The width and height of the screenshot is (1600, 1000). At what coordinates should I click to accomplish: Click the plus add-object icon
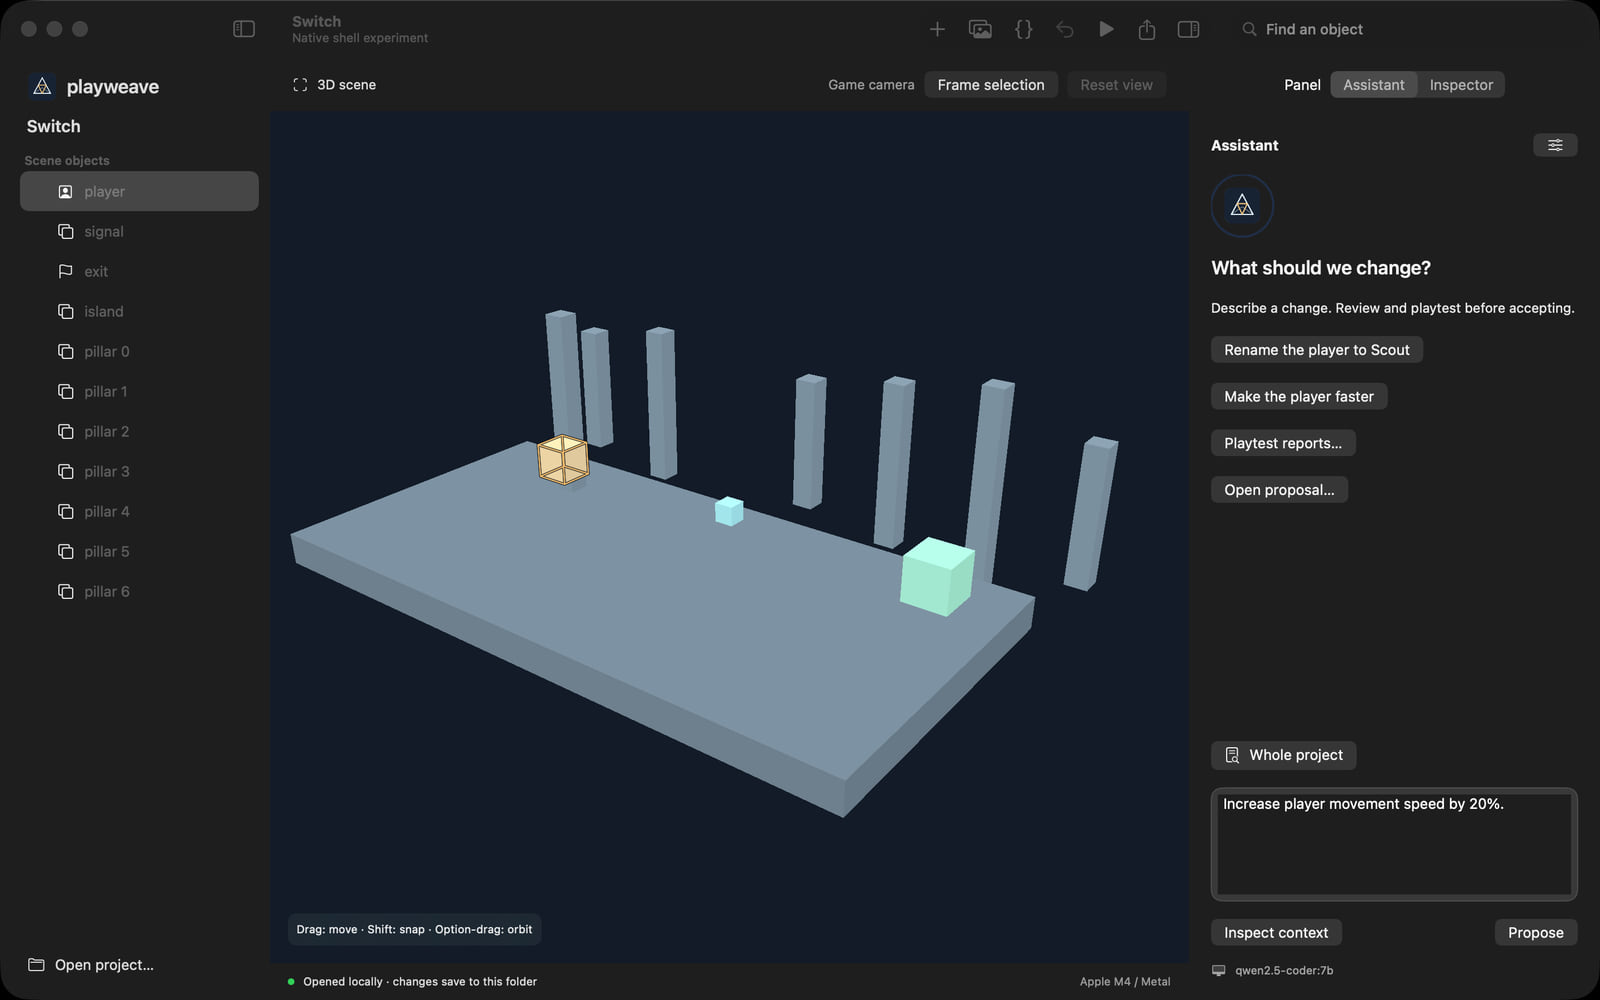click(937, 29)
